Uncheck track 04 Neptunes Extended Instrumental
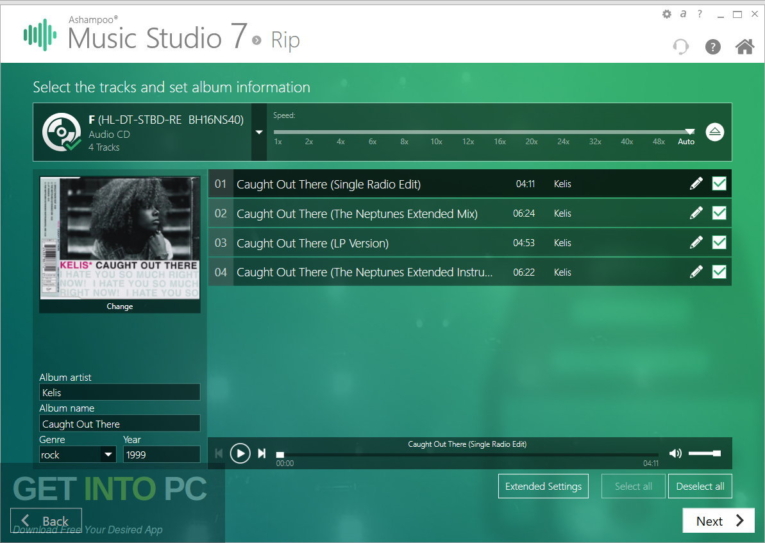Viewport: 765px width, 543px height. coord(719,272)
